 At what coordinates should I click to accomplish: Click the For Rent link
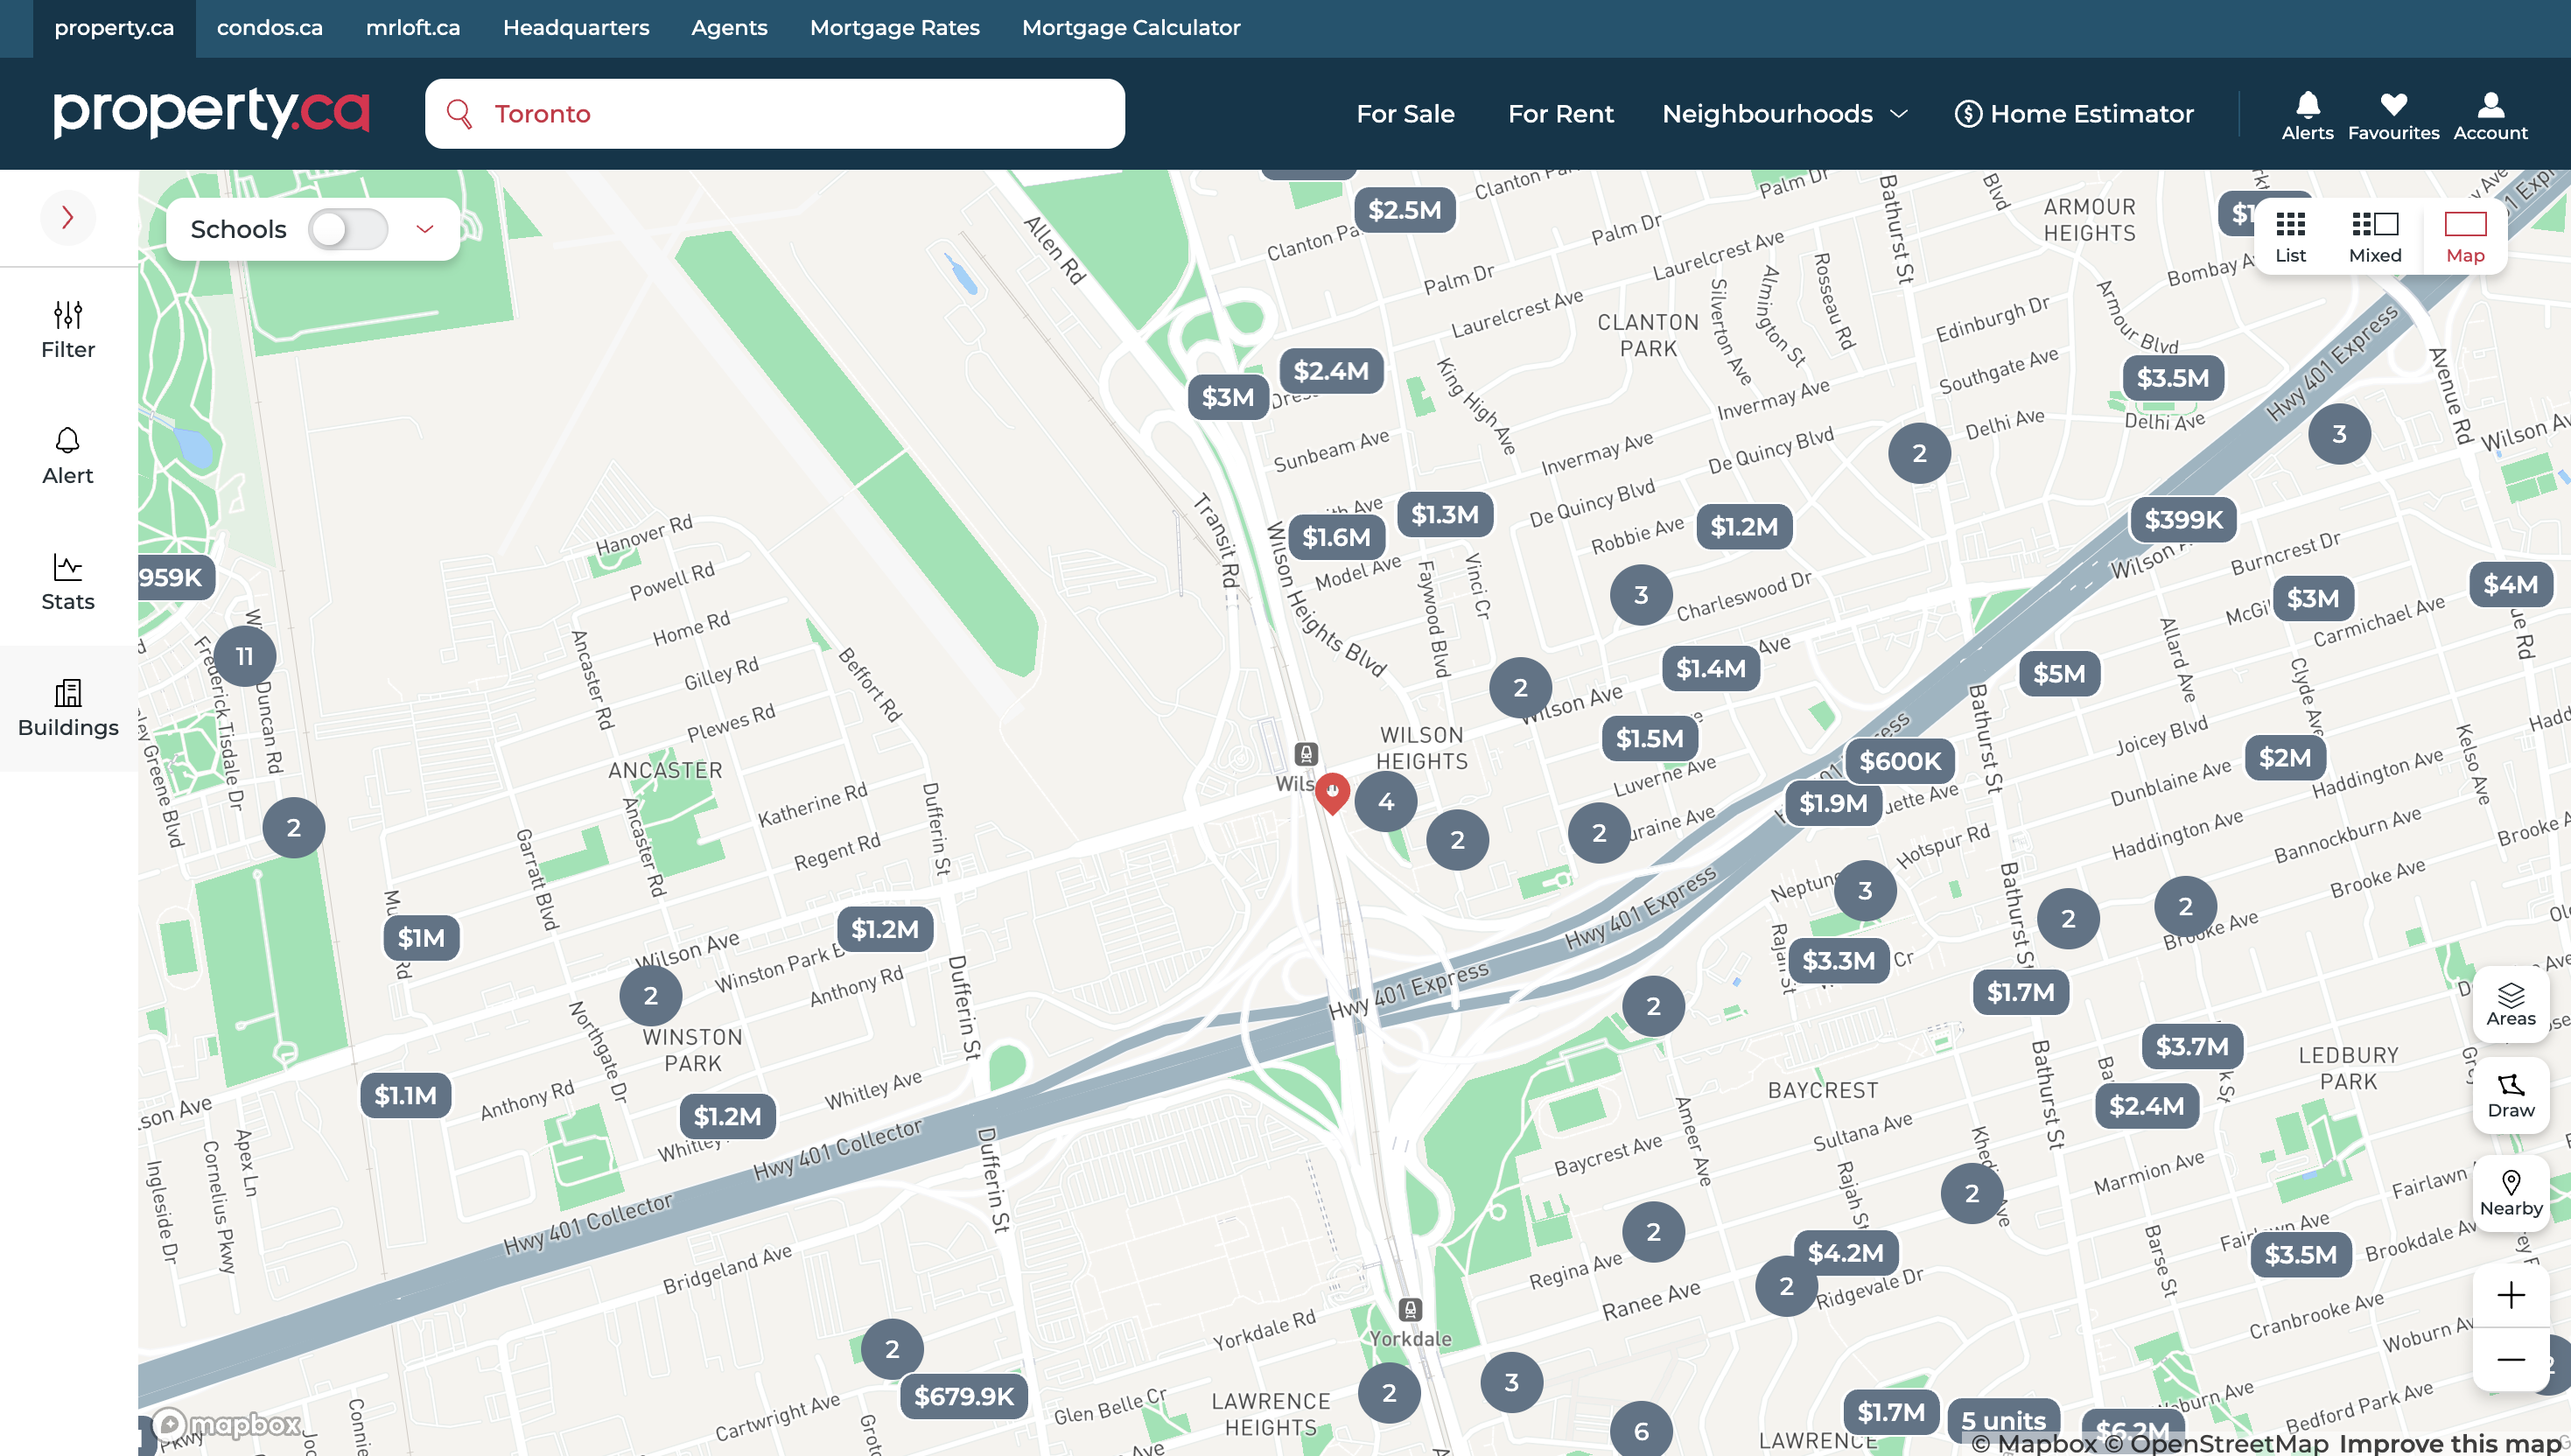[1560, 114]
